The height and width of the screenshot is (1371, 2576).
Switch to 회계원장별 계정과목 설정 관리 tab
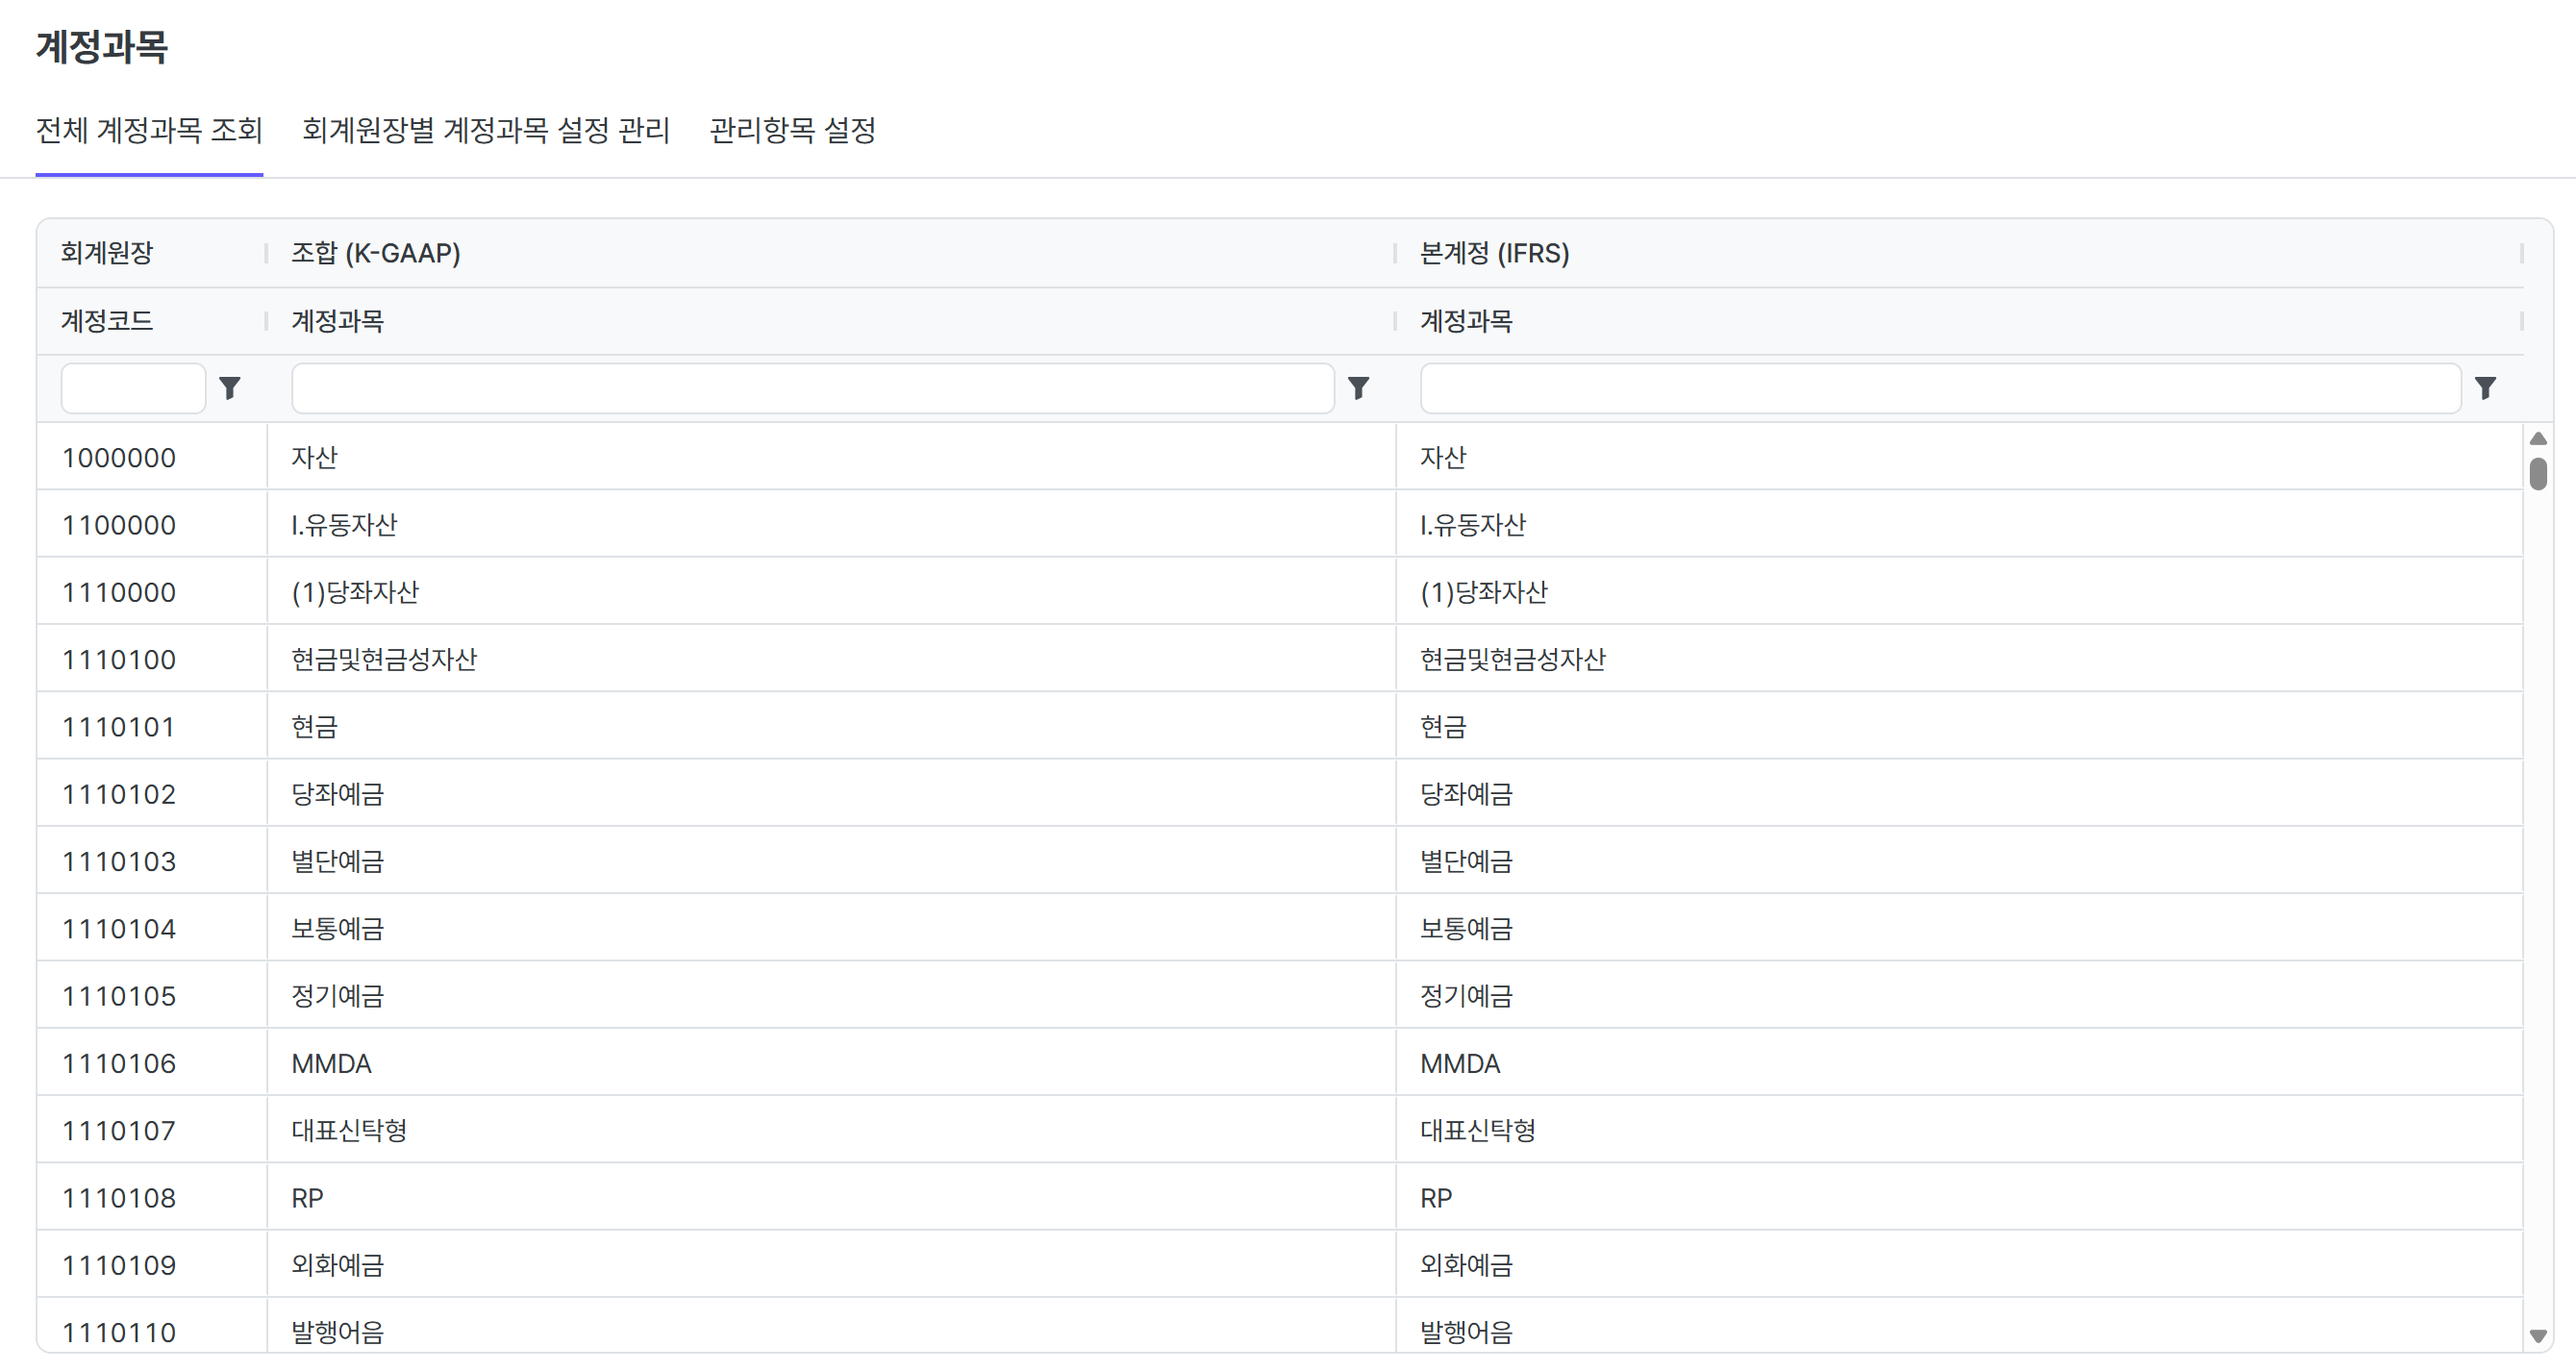tap(486, 130)
